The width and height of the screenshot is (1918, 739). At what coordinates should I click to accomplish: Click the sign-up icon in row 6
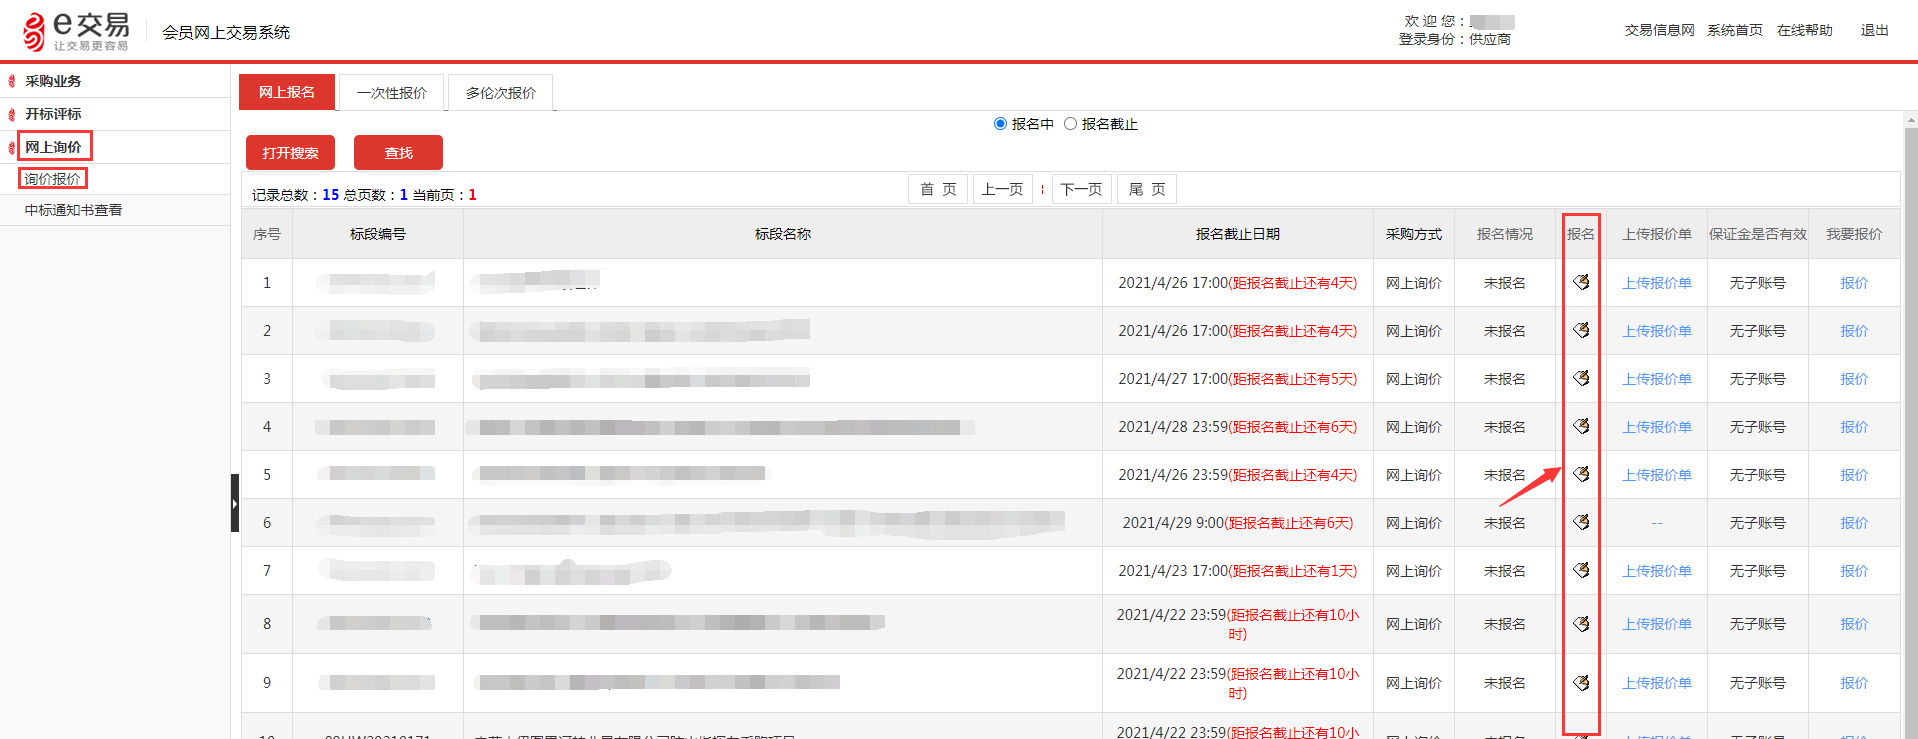1581,522
